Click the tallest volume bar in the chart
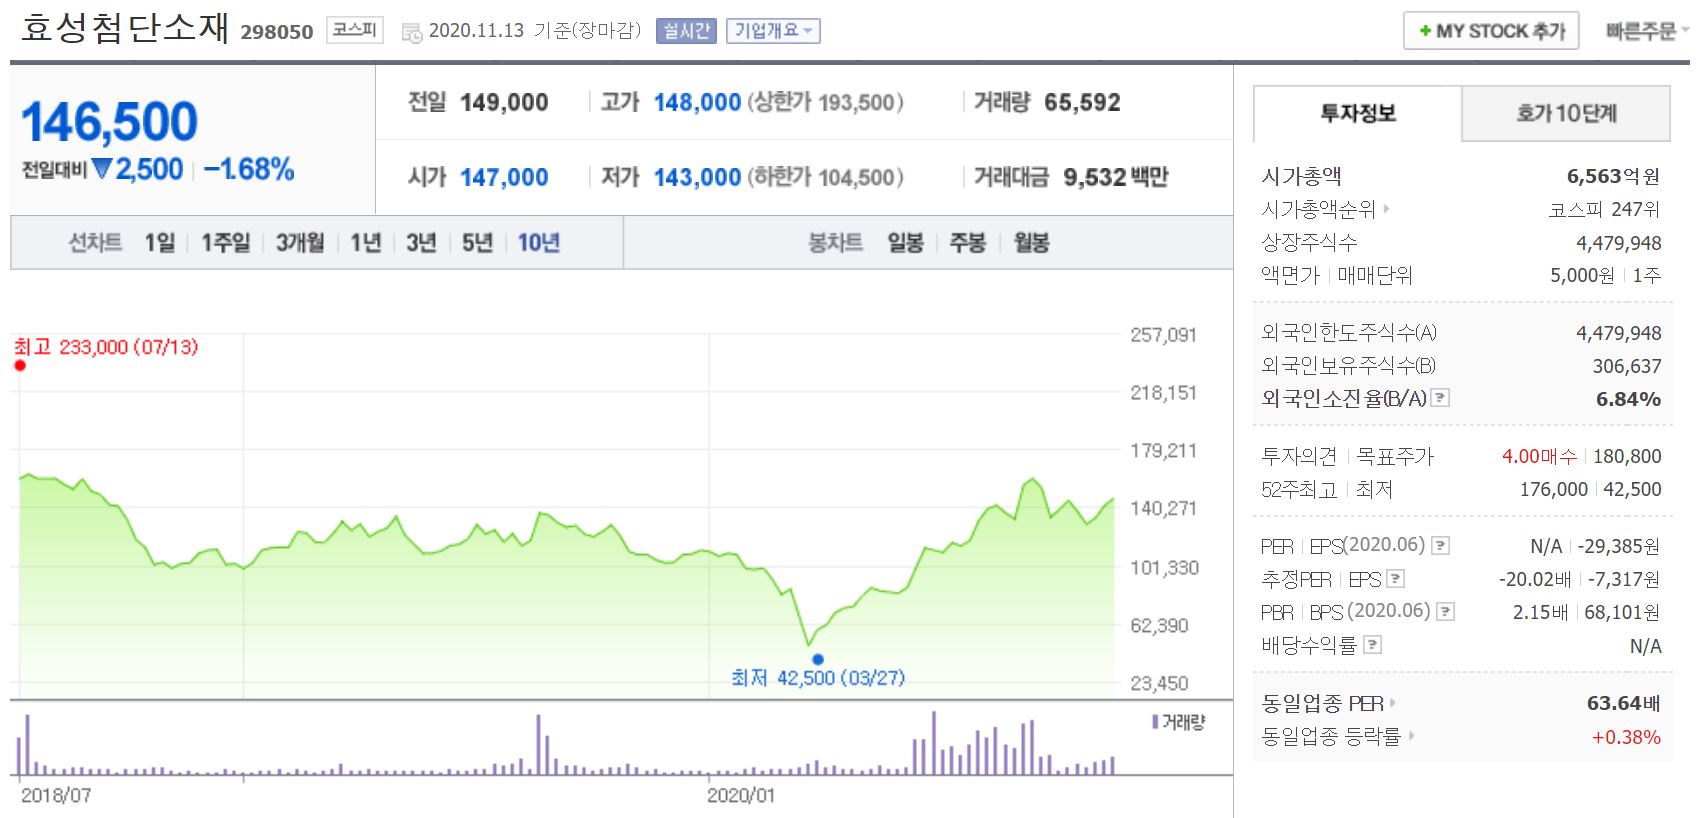 pyautogui.click(x=935, y=740)
